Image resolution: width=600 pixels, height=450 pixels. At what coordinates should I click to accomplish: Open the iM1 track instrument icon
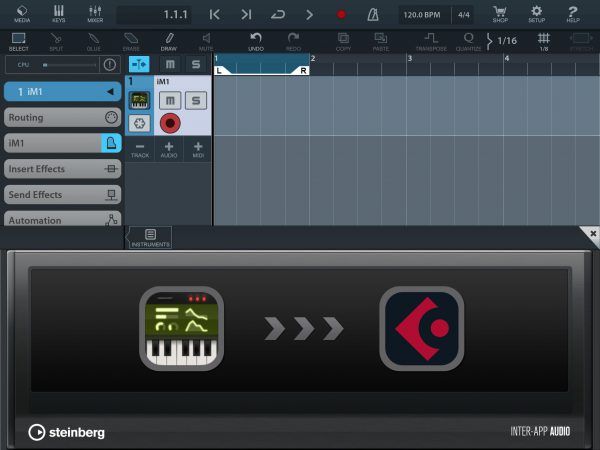click(139, 100)
